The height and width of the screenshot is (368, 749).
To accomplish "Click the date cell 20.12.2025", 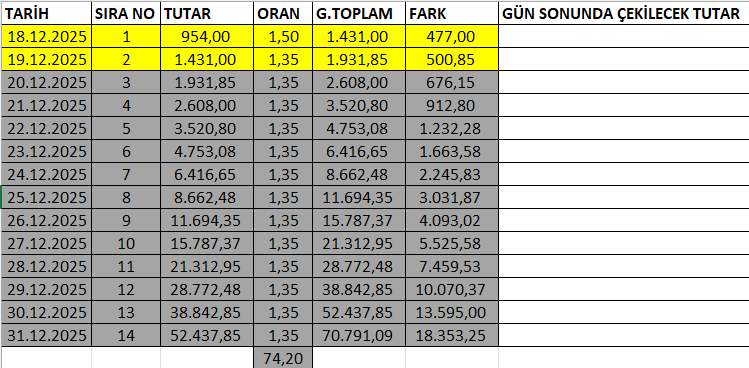I will pos(46,82).
